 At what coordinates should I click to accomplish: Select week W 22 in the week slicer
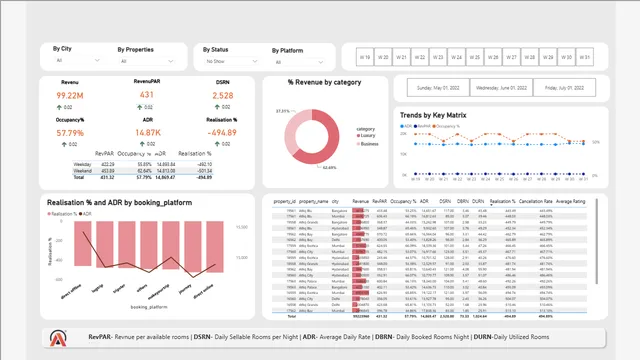(420, 57)
